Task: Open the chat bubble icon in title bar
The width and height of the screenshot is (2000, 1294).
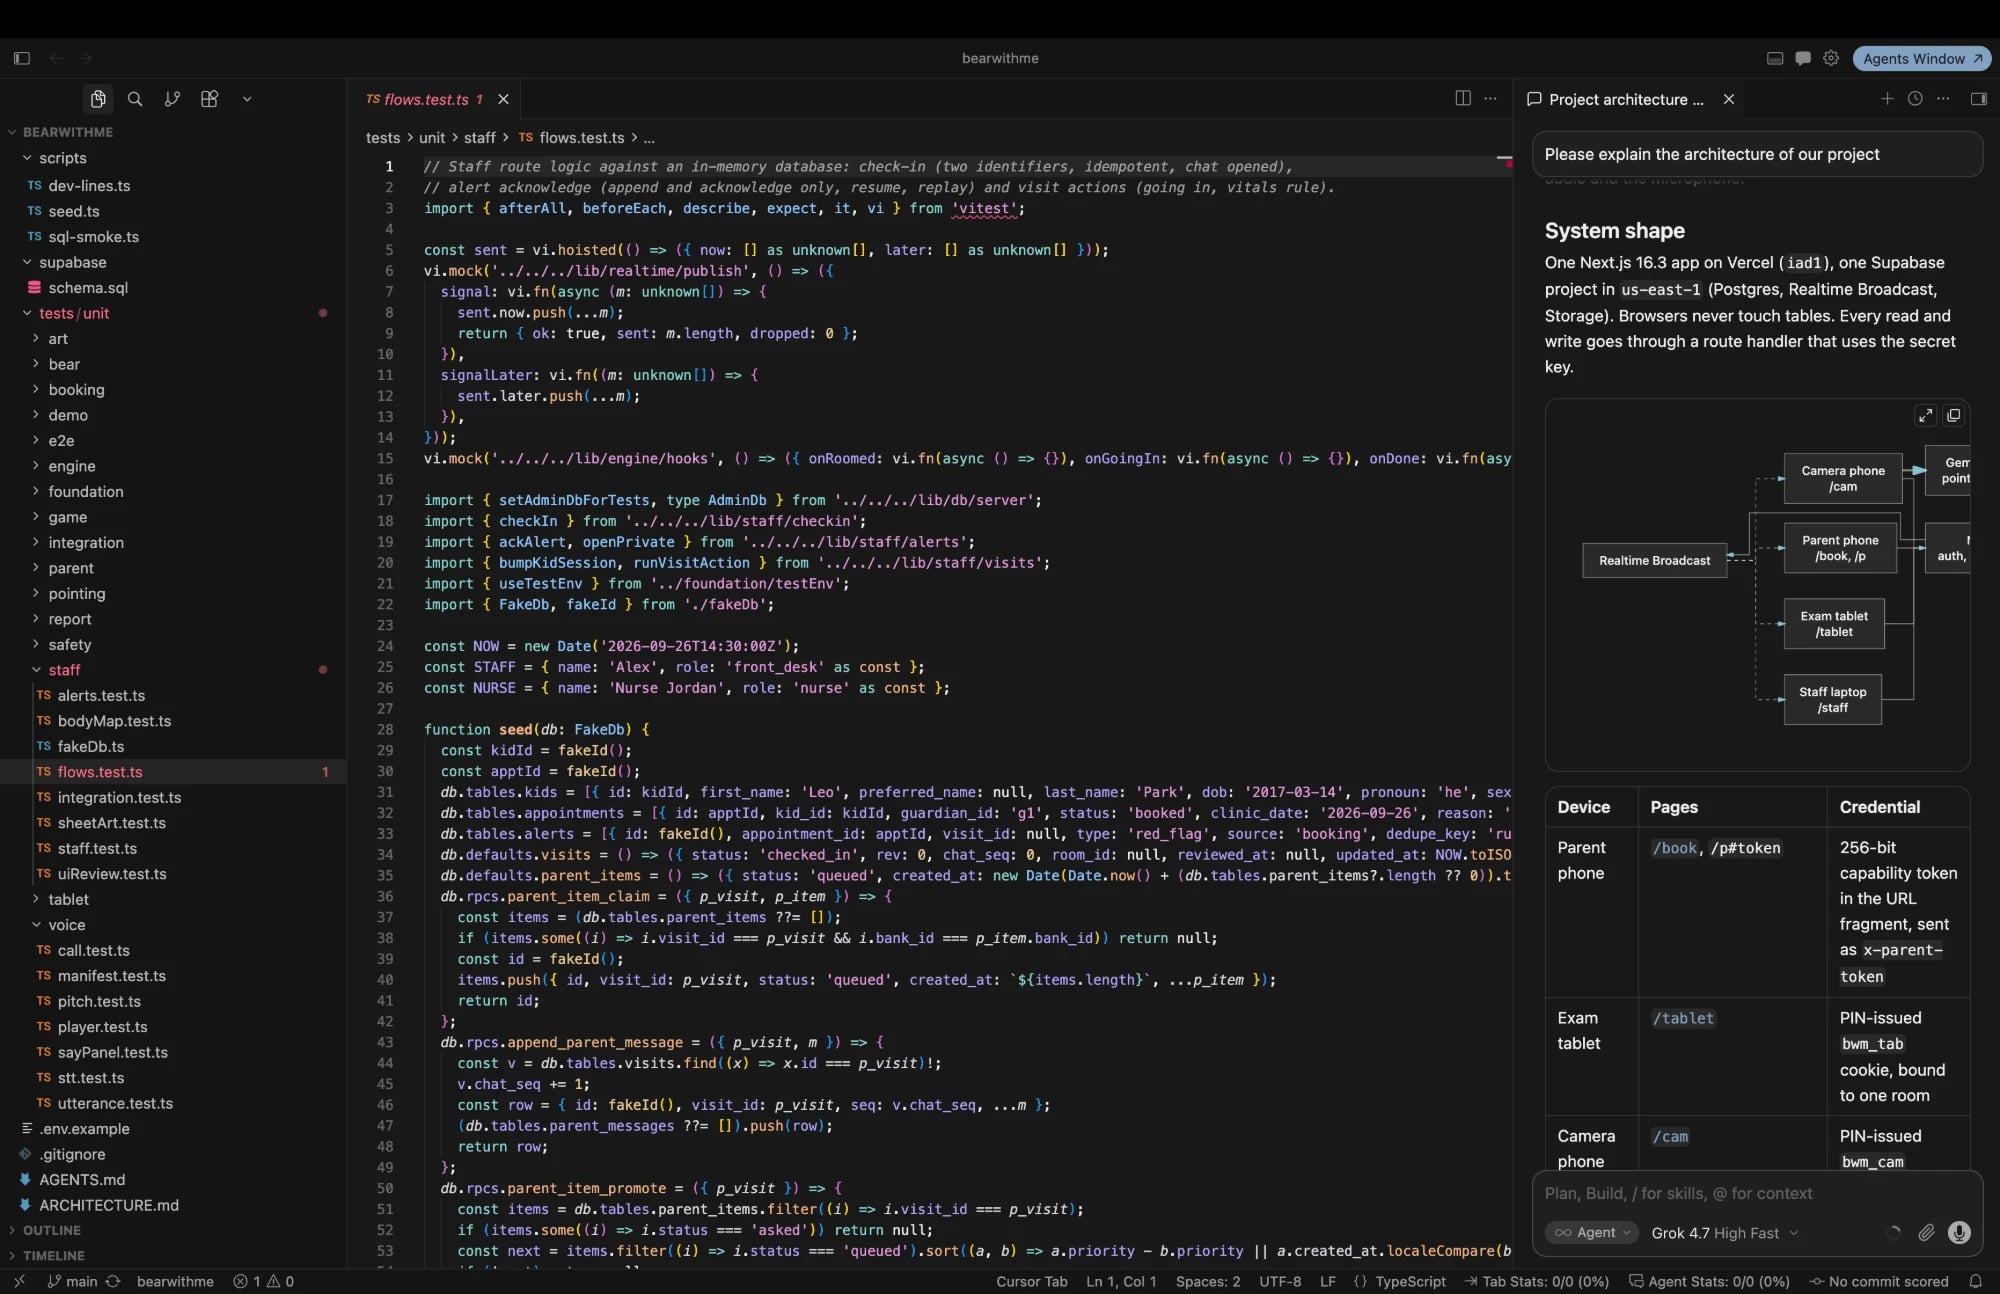Action: coord(1803,58)
